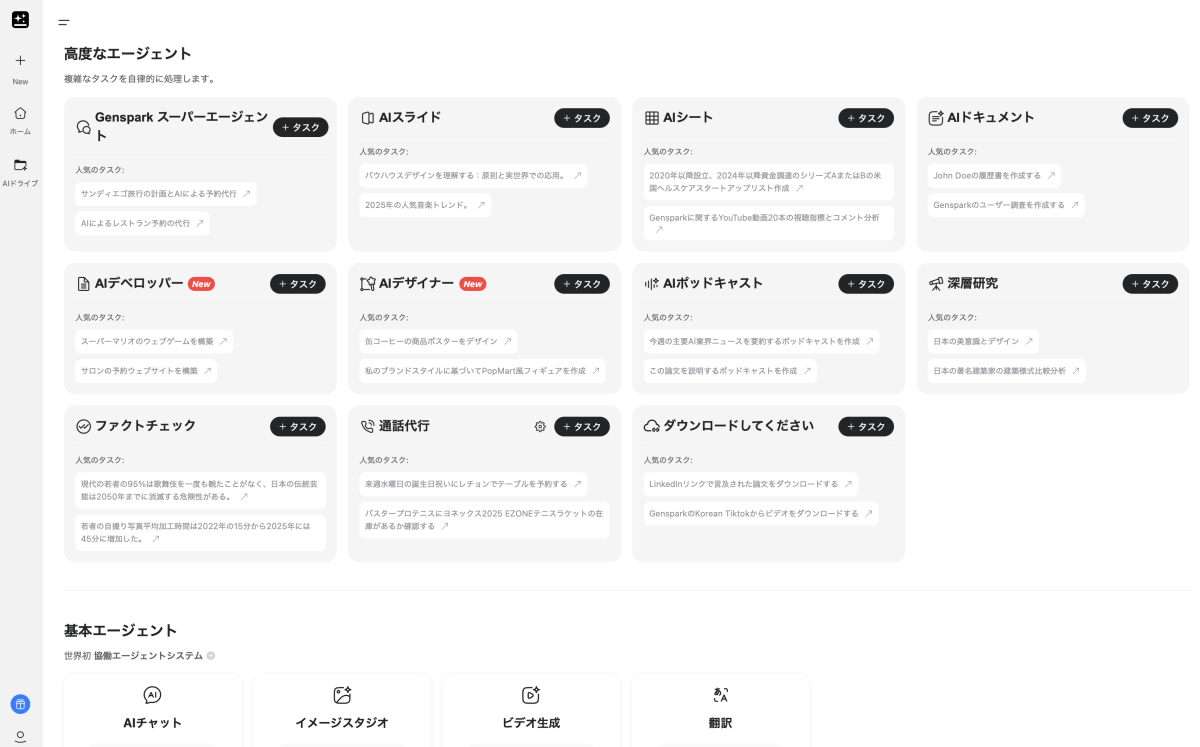Select the イメージスタジオ agent card
The width and height of the screenshot is (1200, 747).
341,709
